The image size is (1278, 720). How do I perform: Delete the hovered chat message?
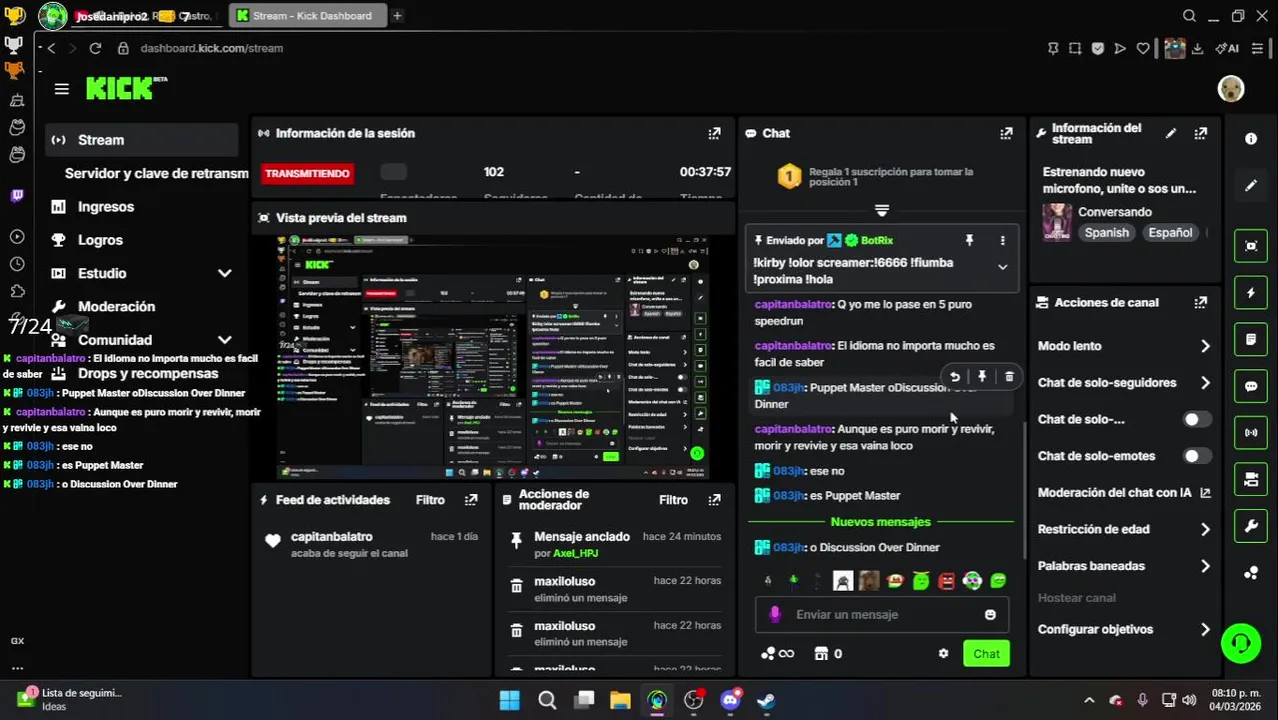pyautogui.click(x=1009, y=377)
